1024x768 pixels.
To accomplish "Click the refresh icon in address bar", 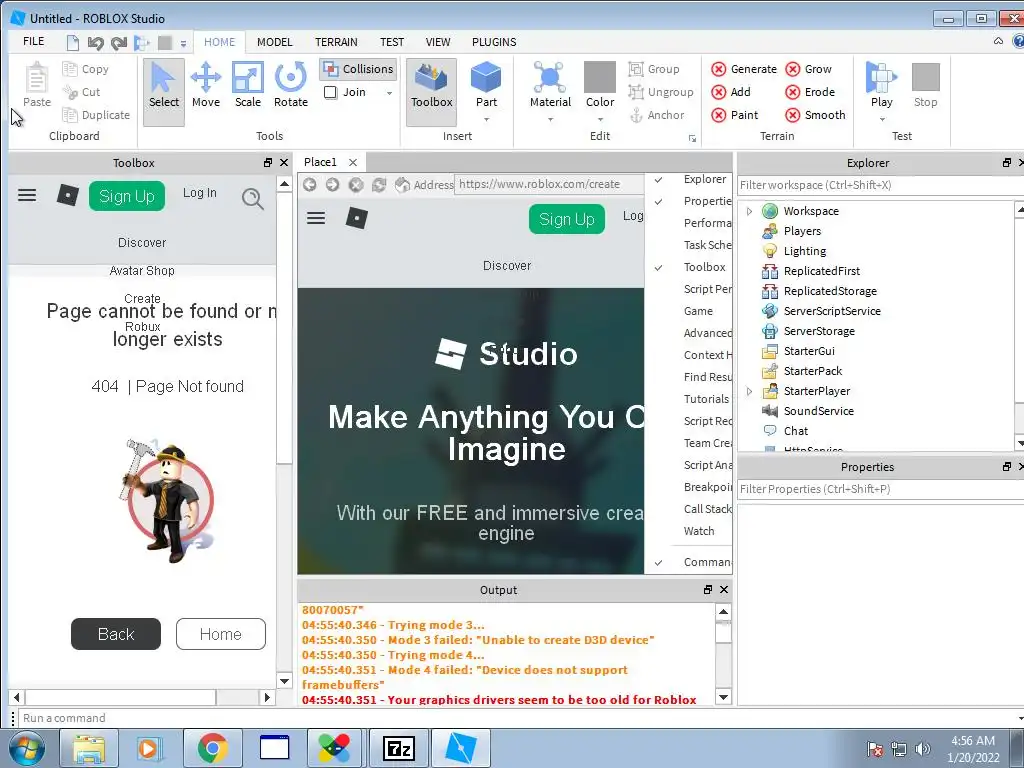I will coord(379,185).
